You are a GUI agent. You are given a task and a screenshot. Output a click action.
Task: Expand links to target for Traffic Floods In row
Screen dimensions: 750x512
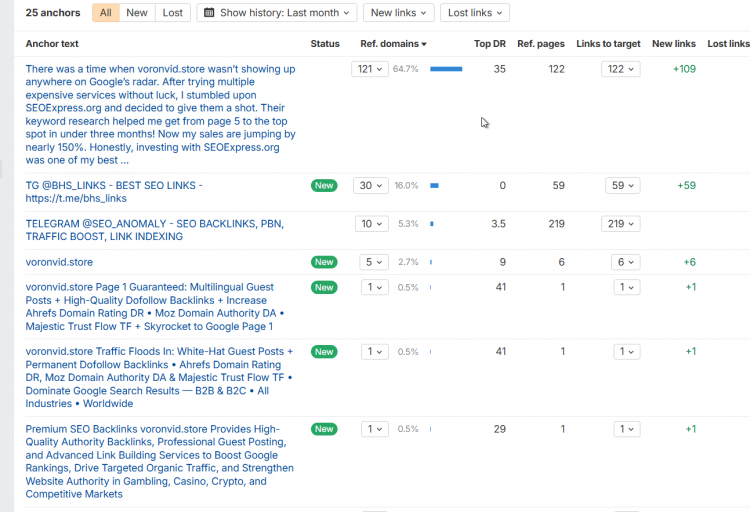point(627,352)
